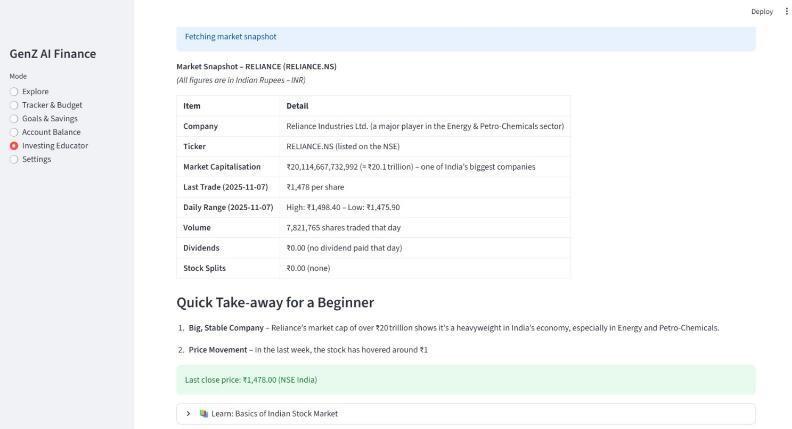Screen dimensions: 792x429
Task: Click the 'Mode' label in sidebar
Action: pyautogui.click(x=18, y=76)
